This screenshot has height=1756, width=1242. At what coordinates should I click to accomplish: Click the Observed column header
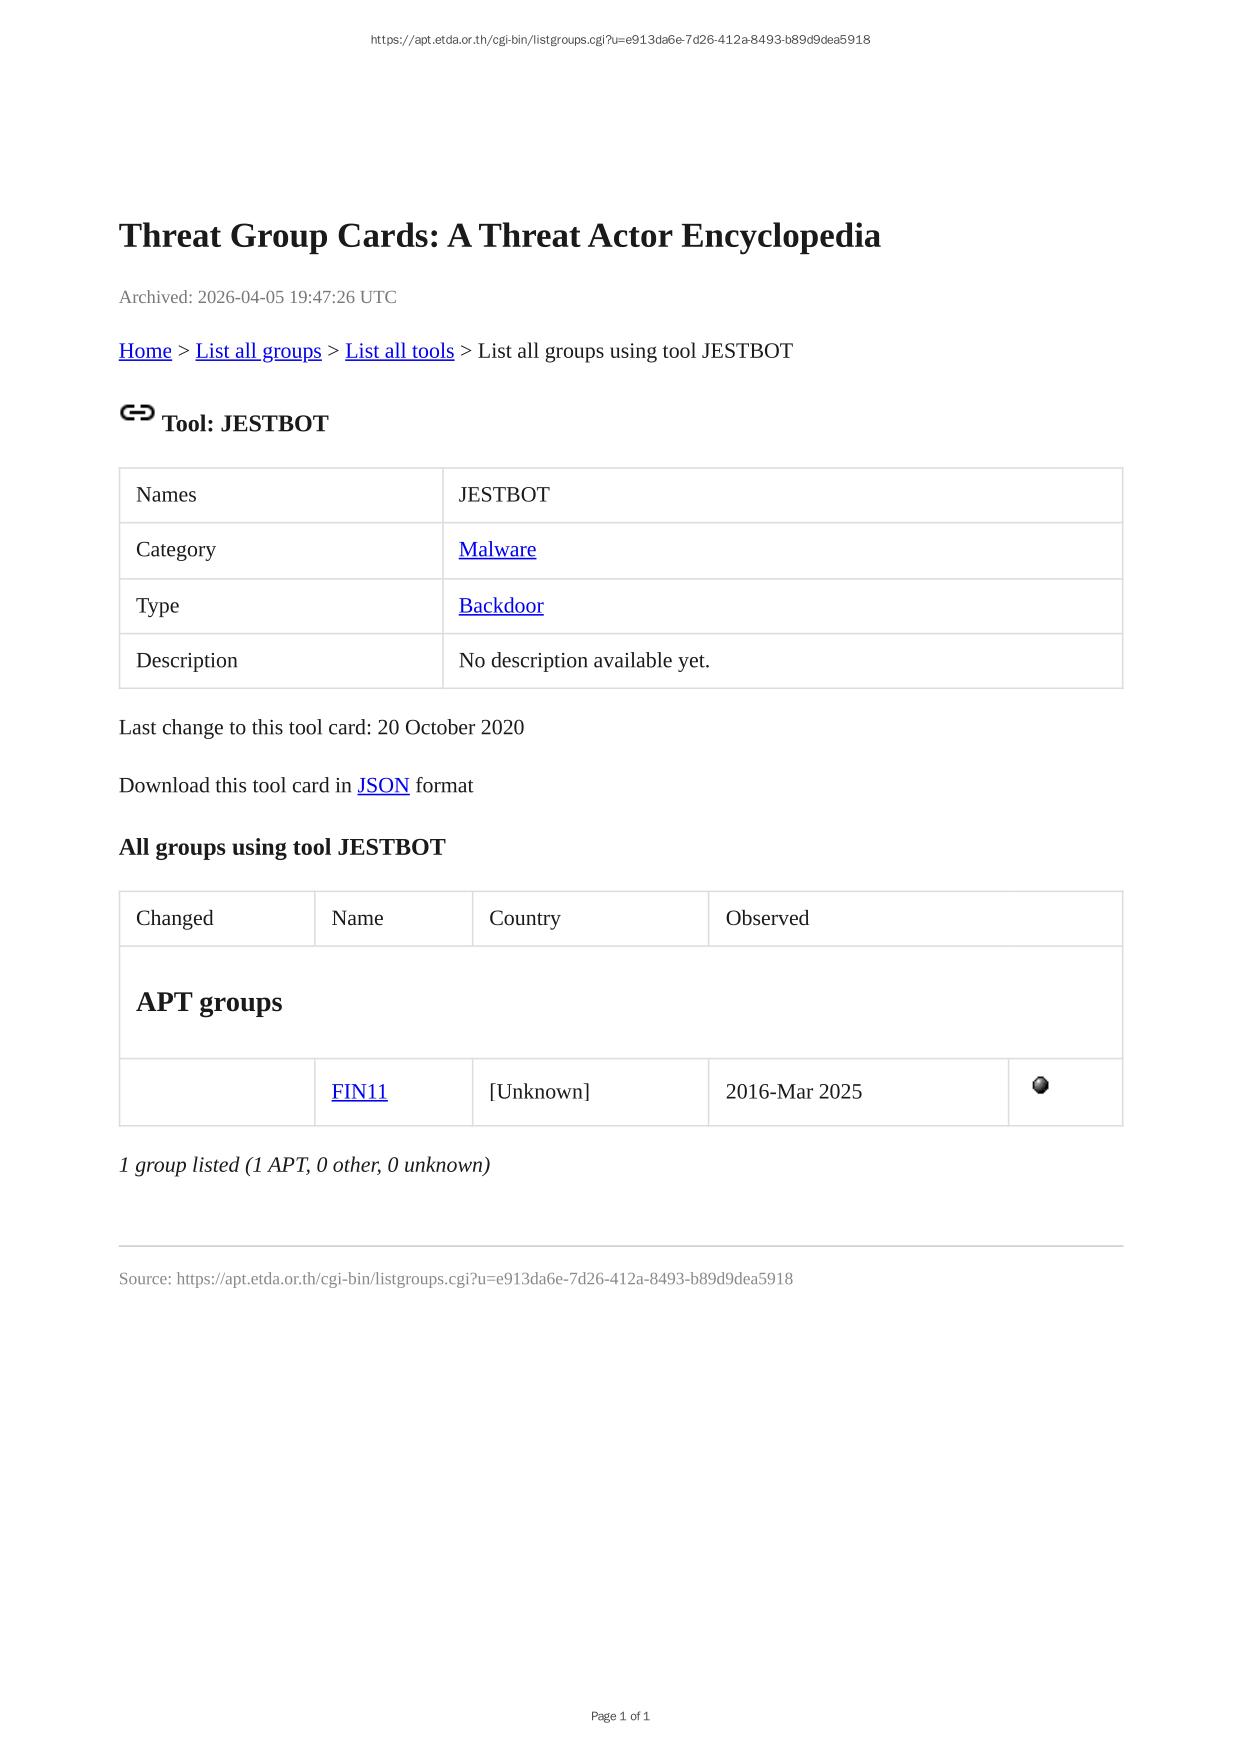pos(767,918)
